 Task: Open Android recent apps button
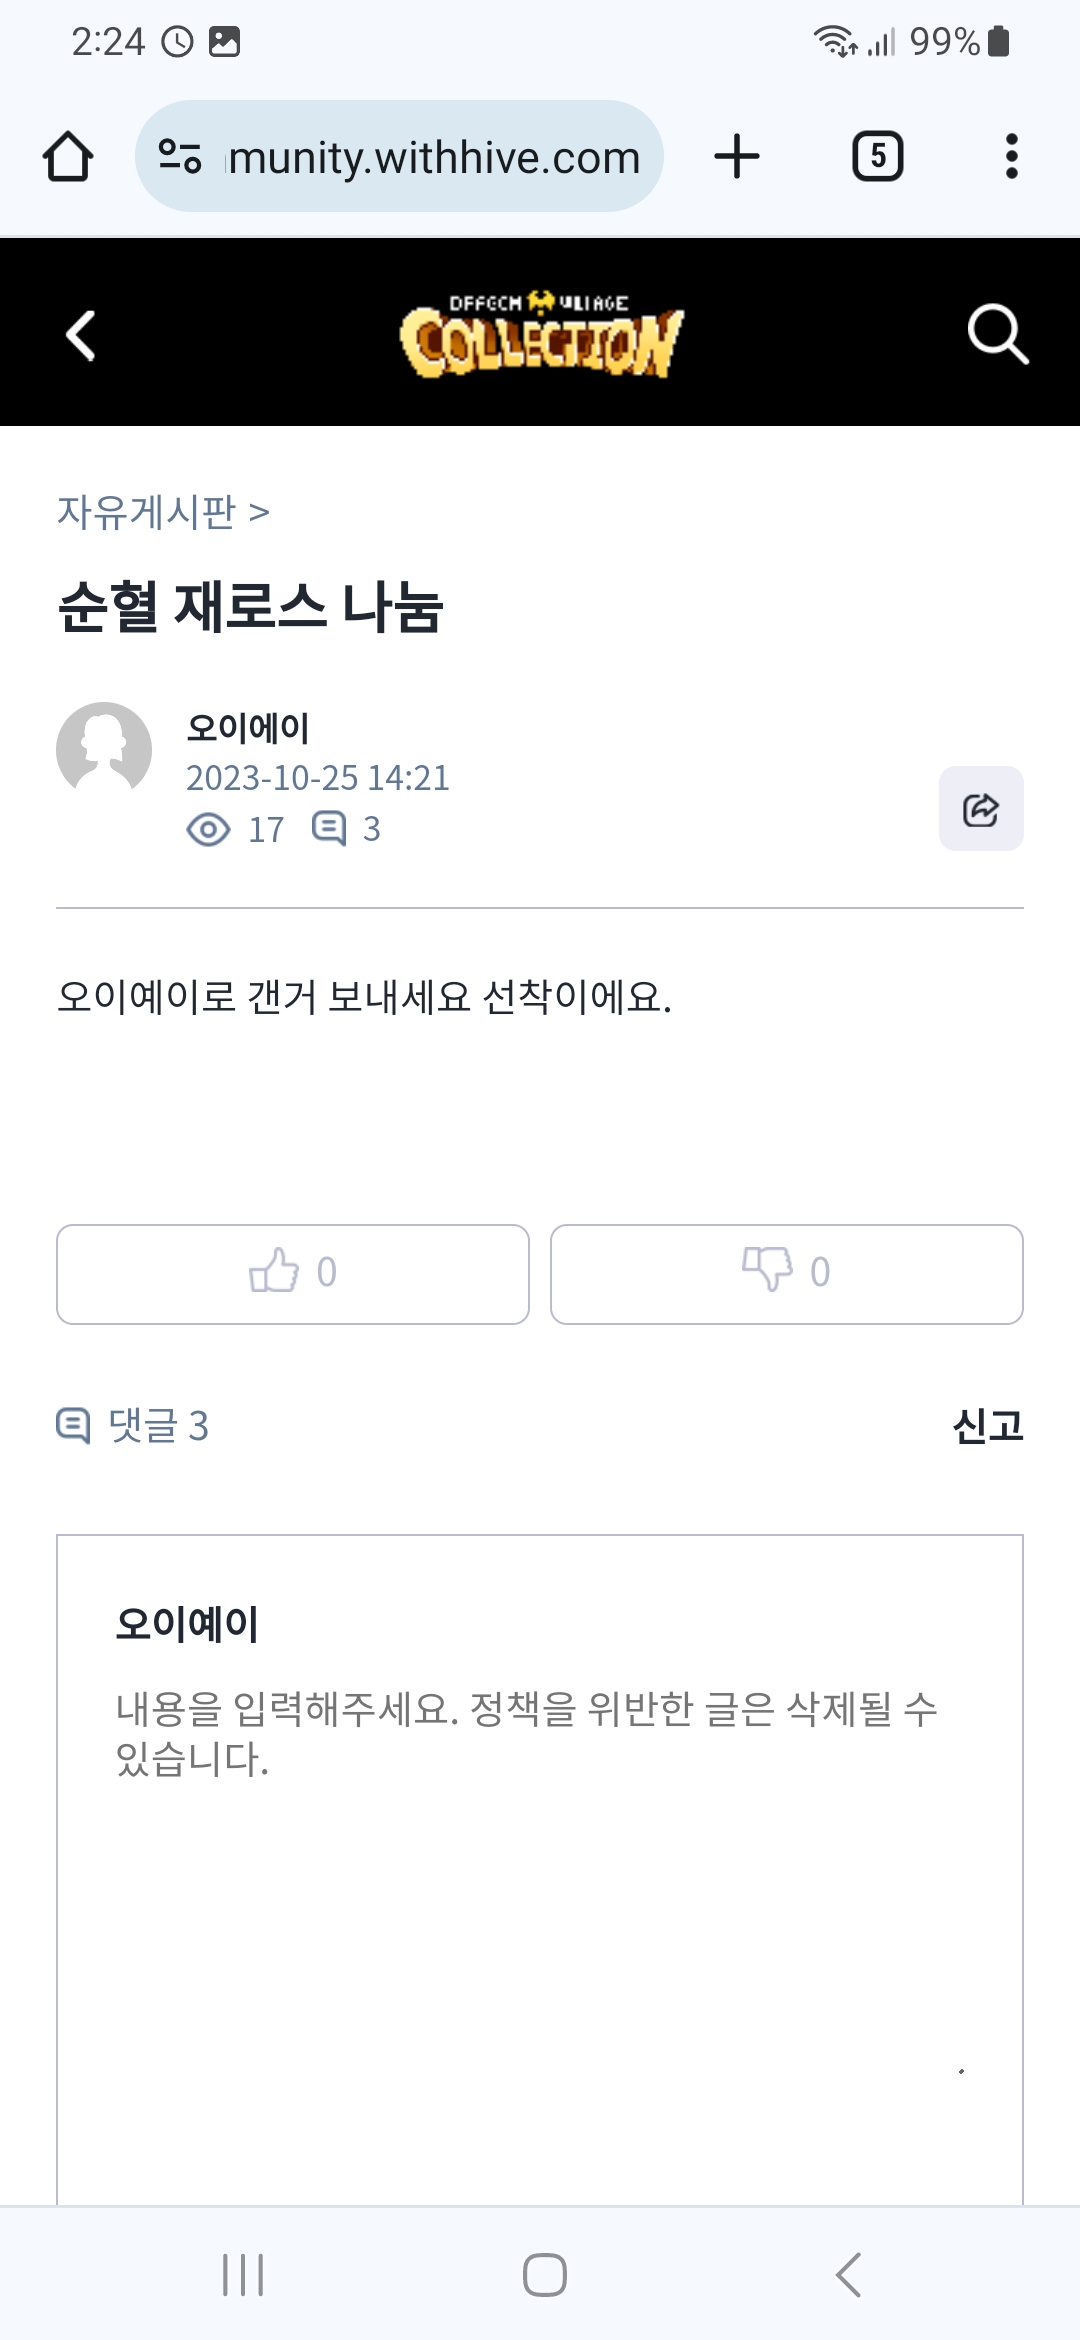click(243, 2275)
